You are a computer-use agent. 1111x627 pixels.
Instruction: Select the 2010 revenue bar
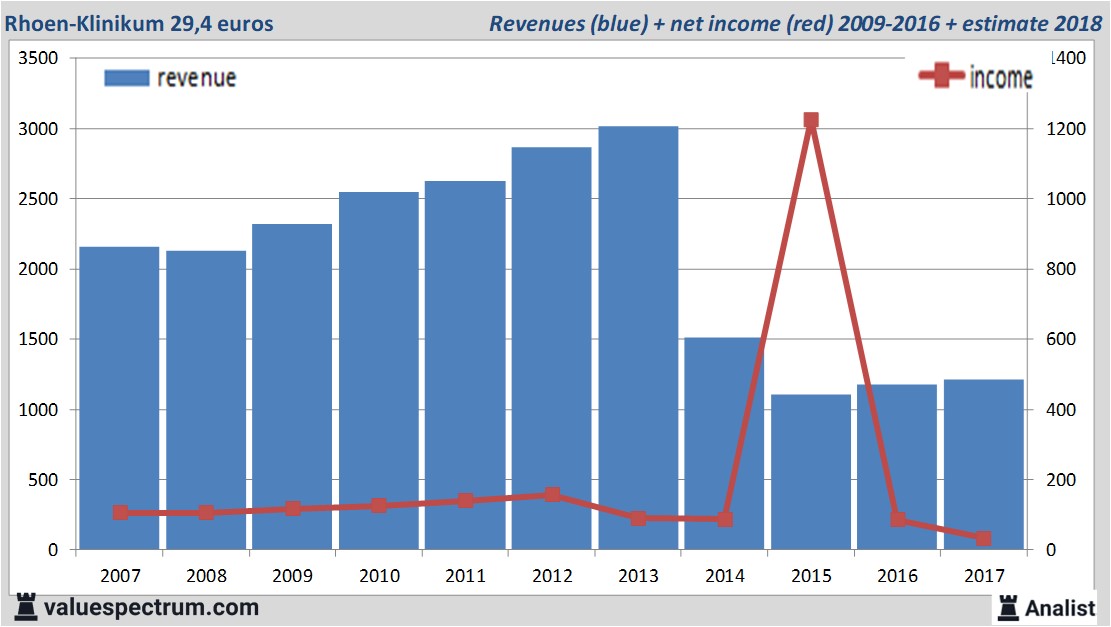(379, 371)
